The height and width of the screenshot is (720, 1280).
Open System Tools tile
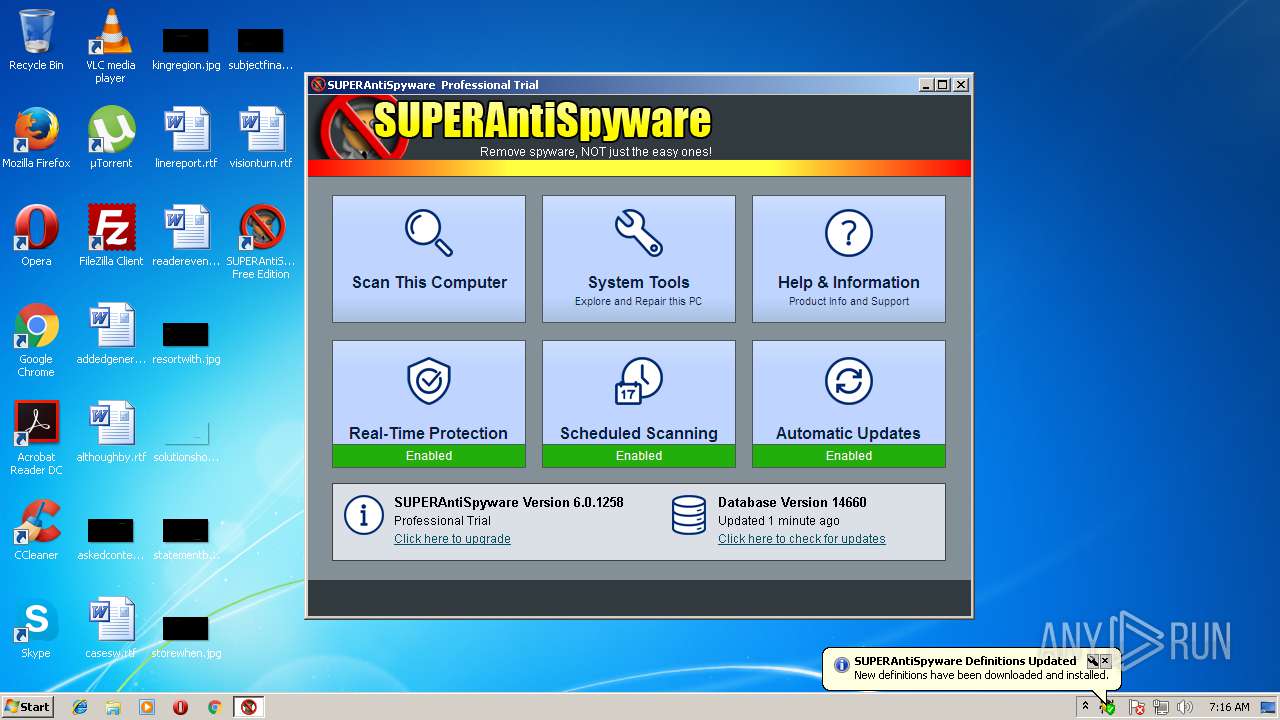tap(639, 259)
